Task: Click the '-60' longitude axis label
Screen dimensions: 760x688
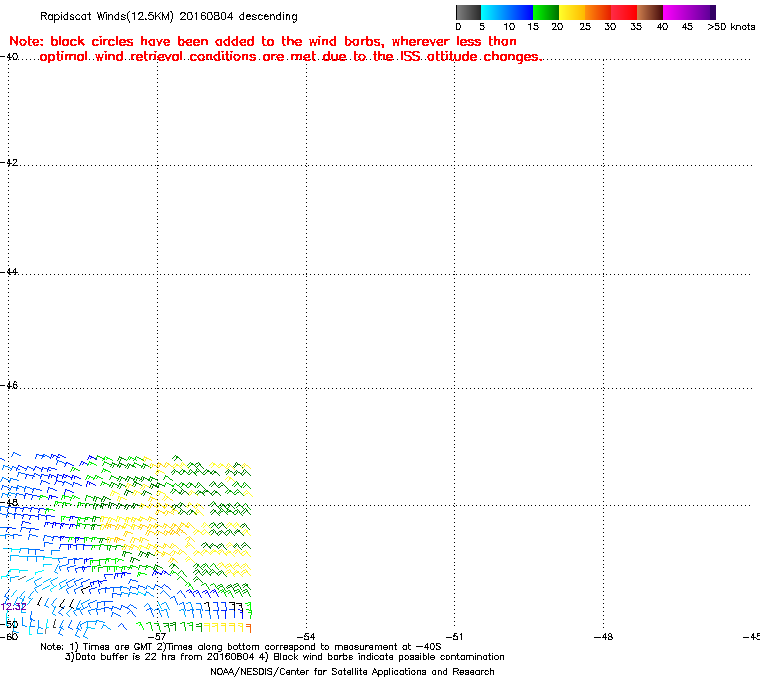Action: point(9,637)
